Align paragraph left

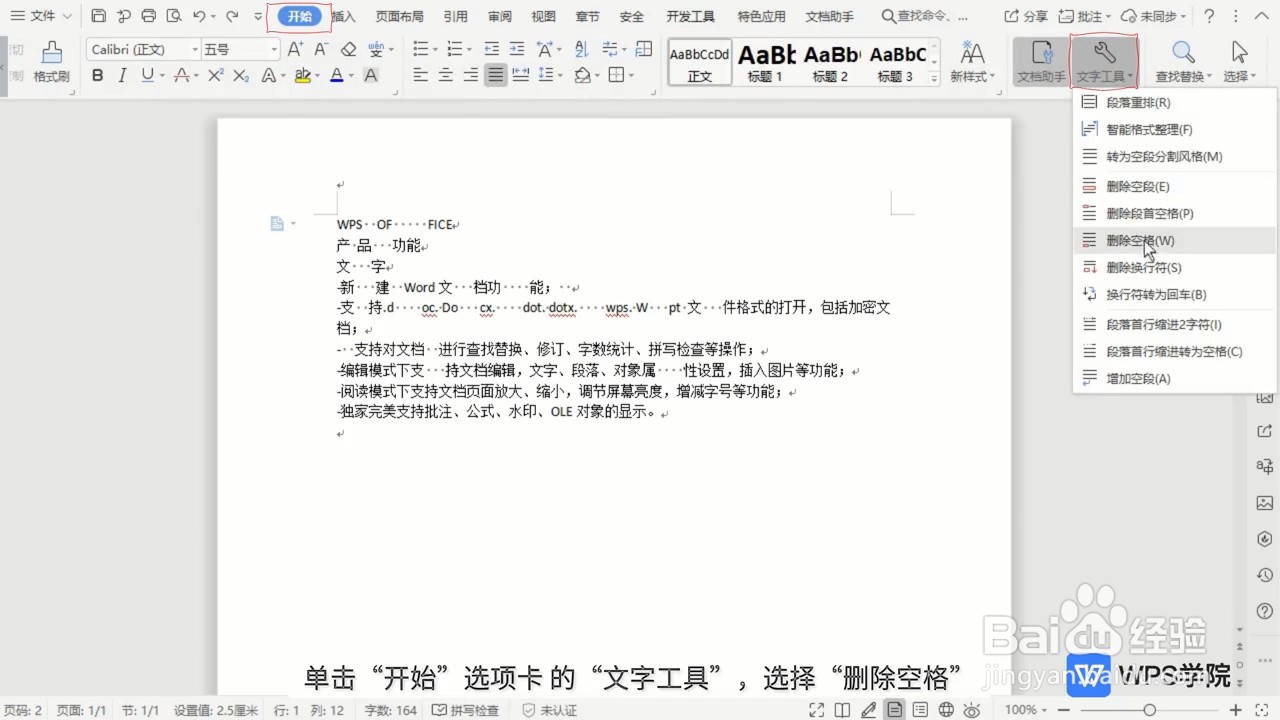(420, 76)
